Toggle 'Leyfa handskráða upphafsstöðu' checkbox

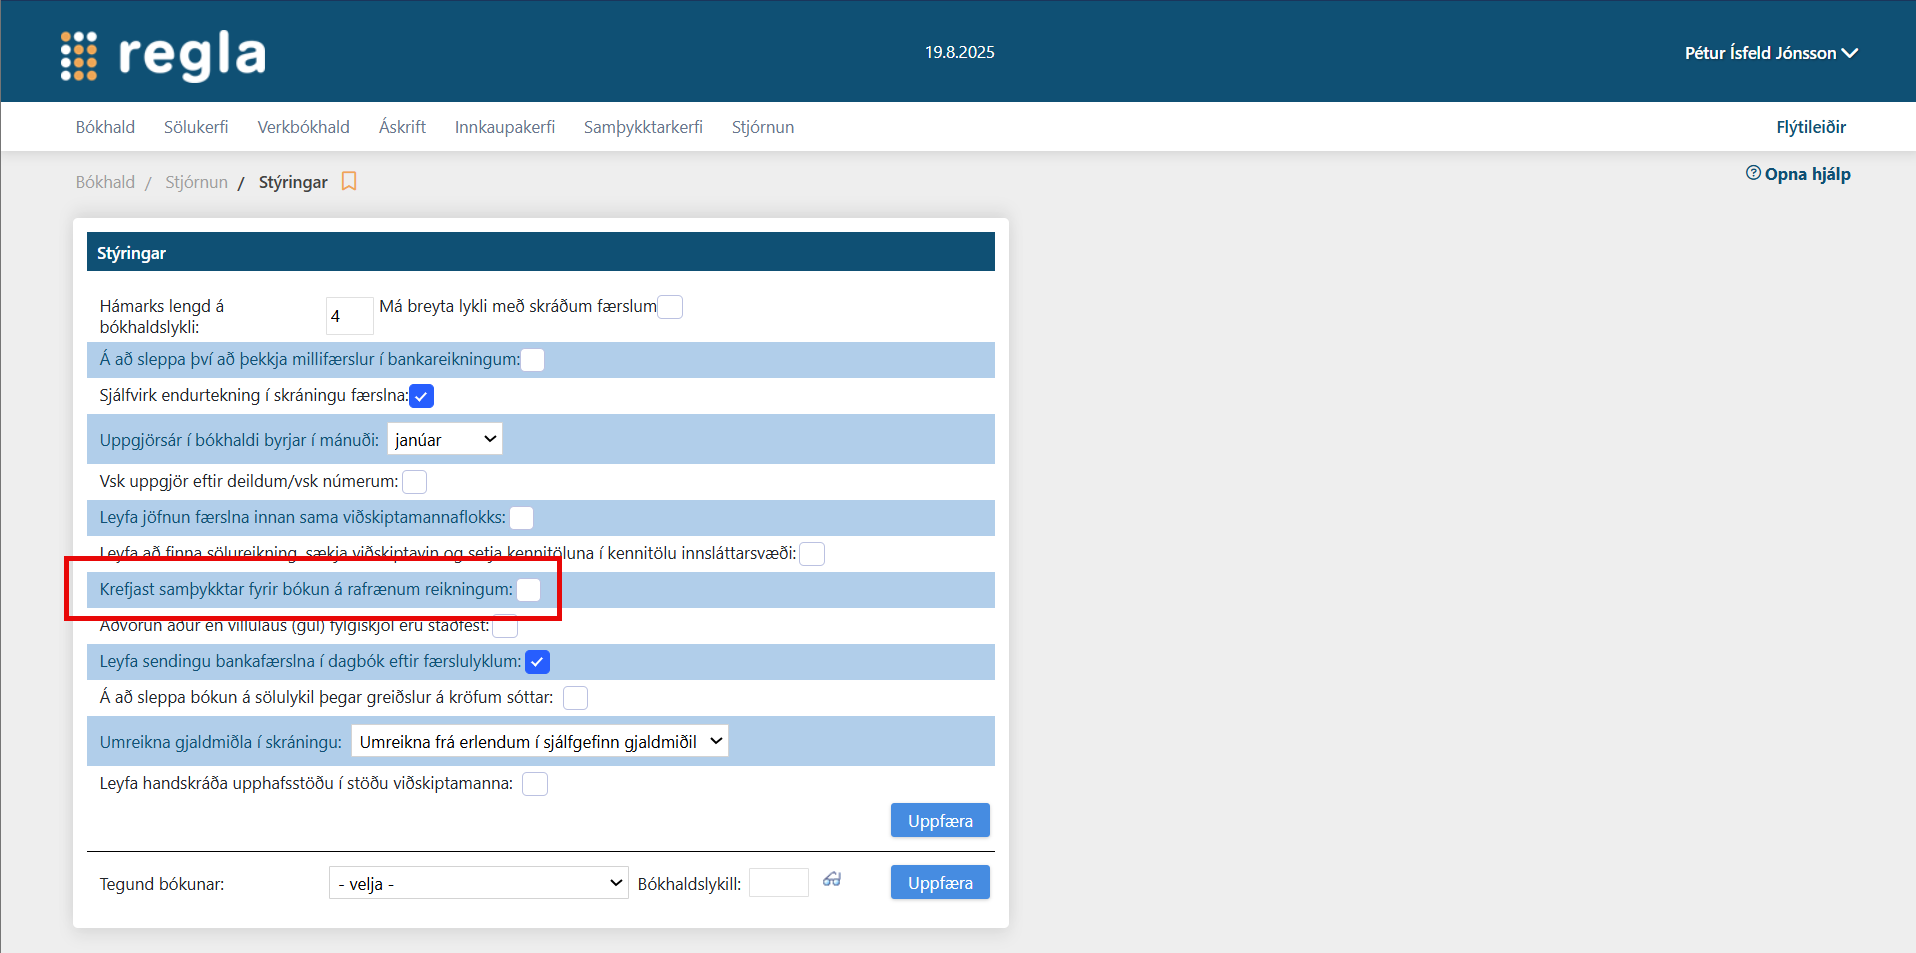pyautogui.click(x=535, y=784)
